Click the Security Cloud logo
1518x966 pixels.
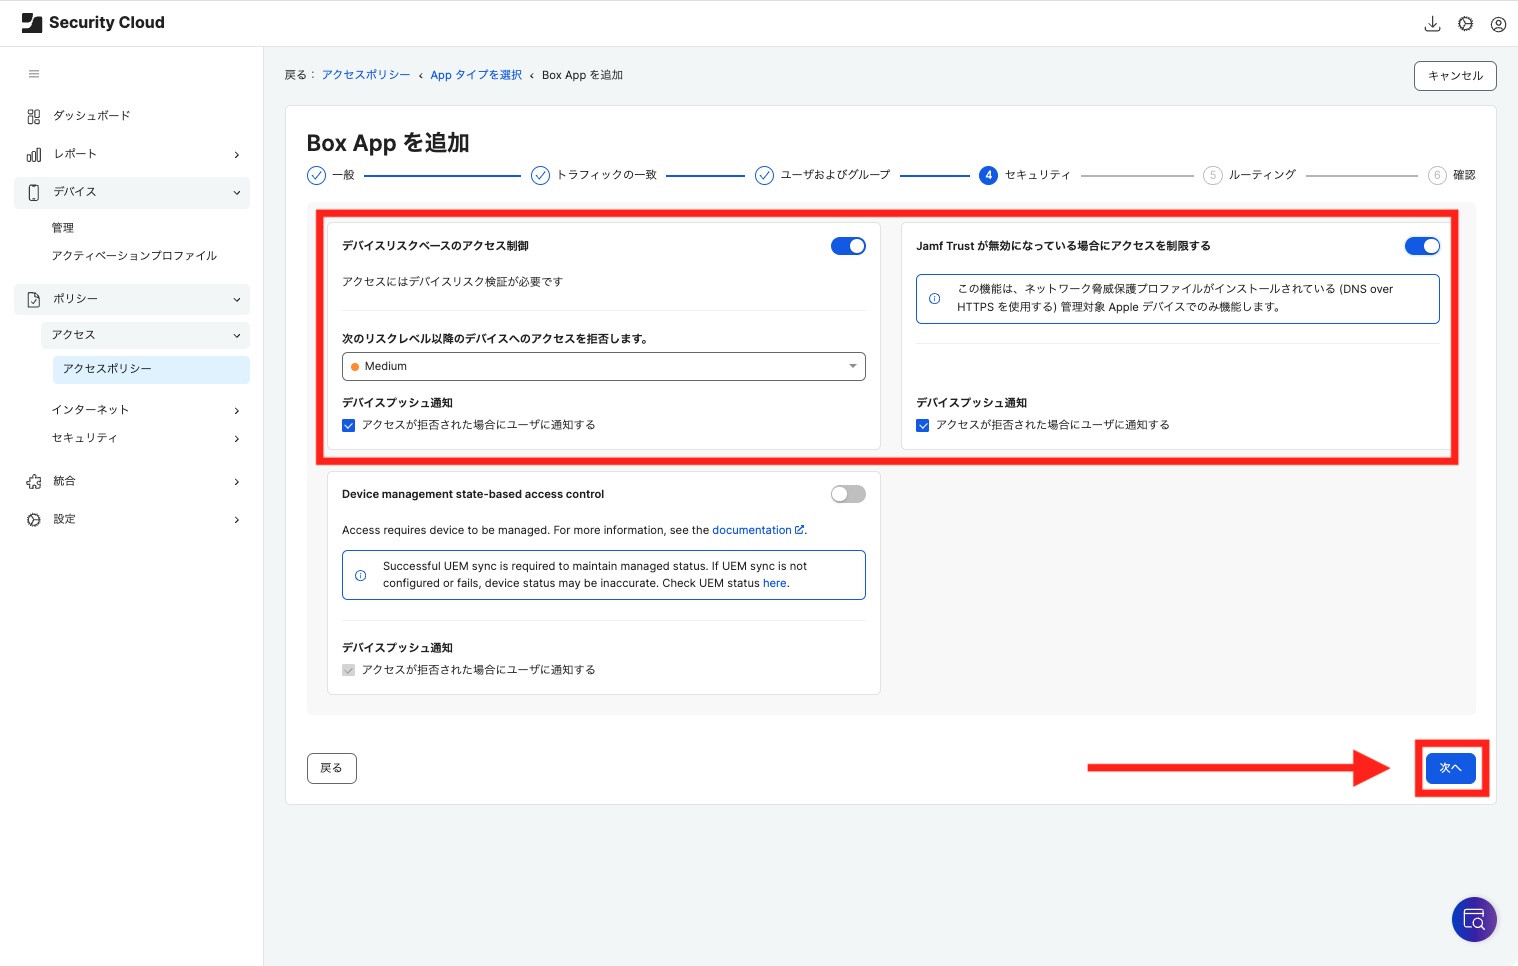coord(93,23)
